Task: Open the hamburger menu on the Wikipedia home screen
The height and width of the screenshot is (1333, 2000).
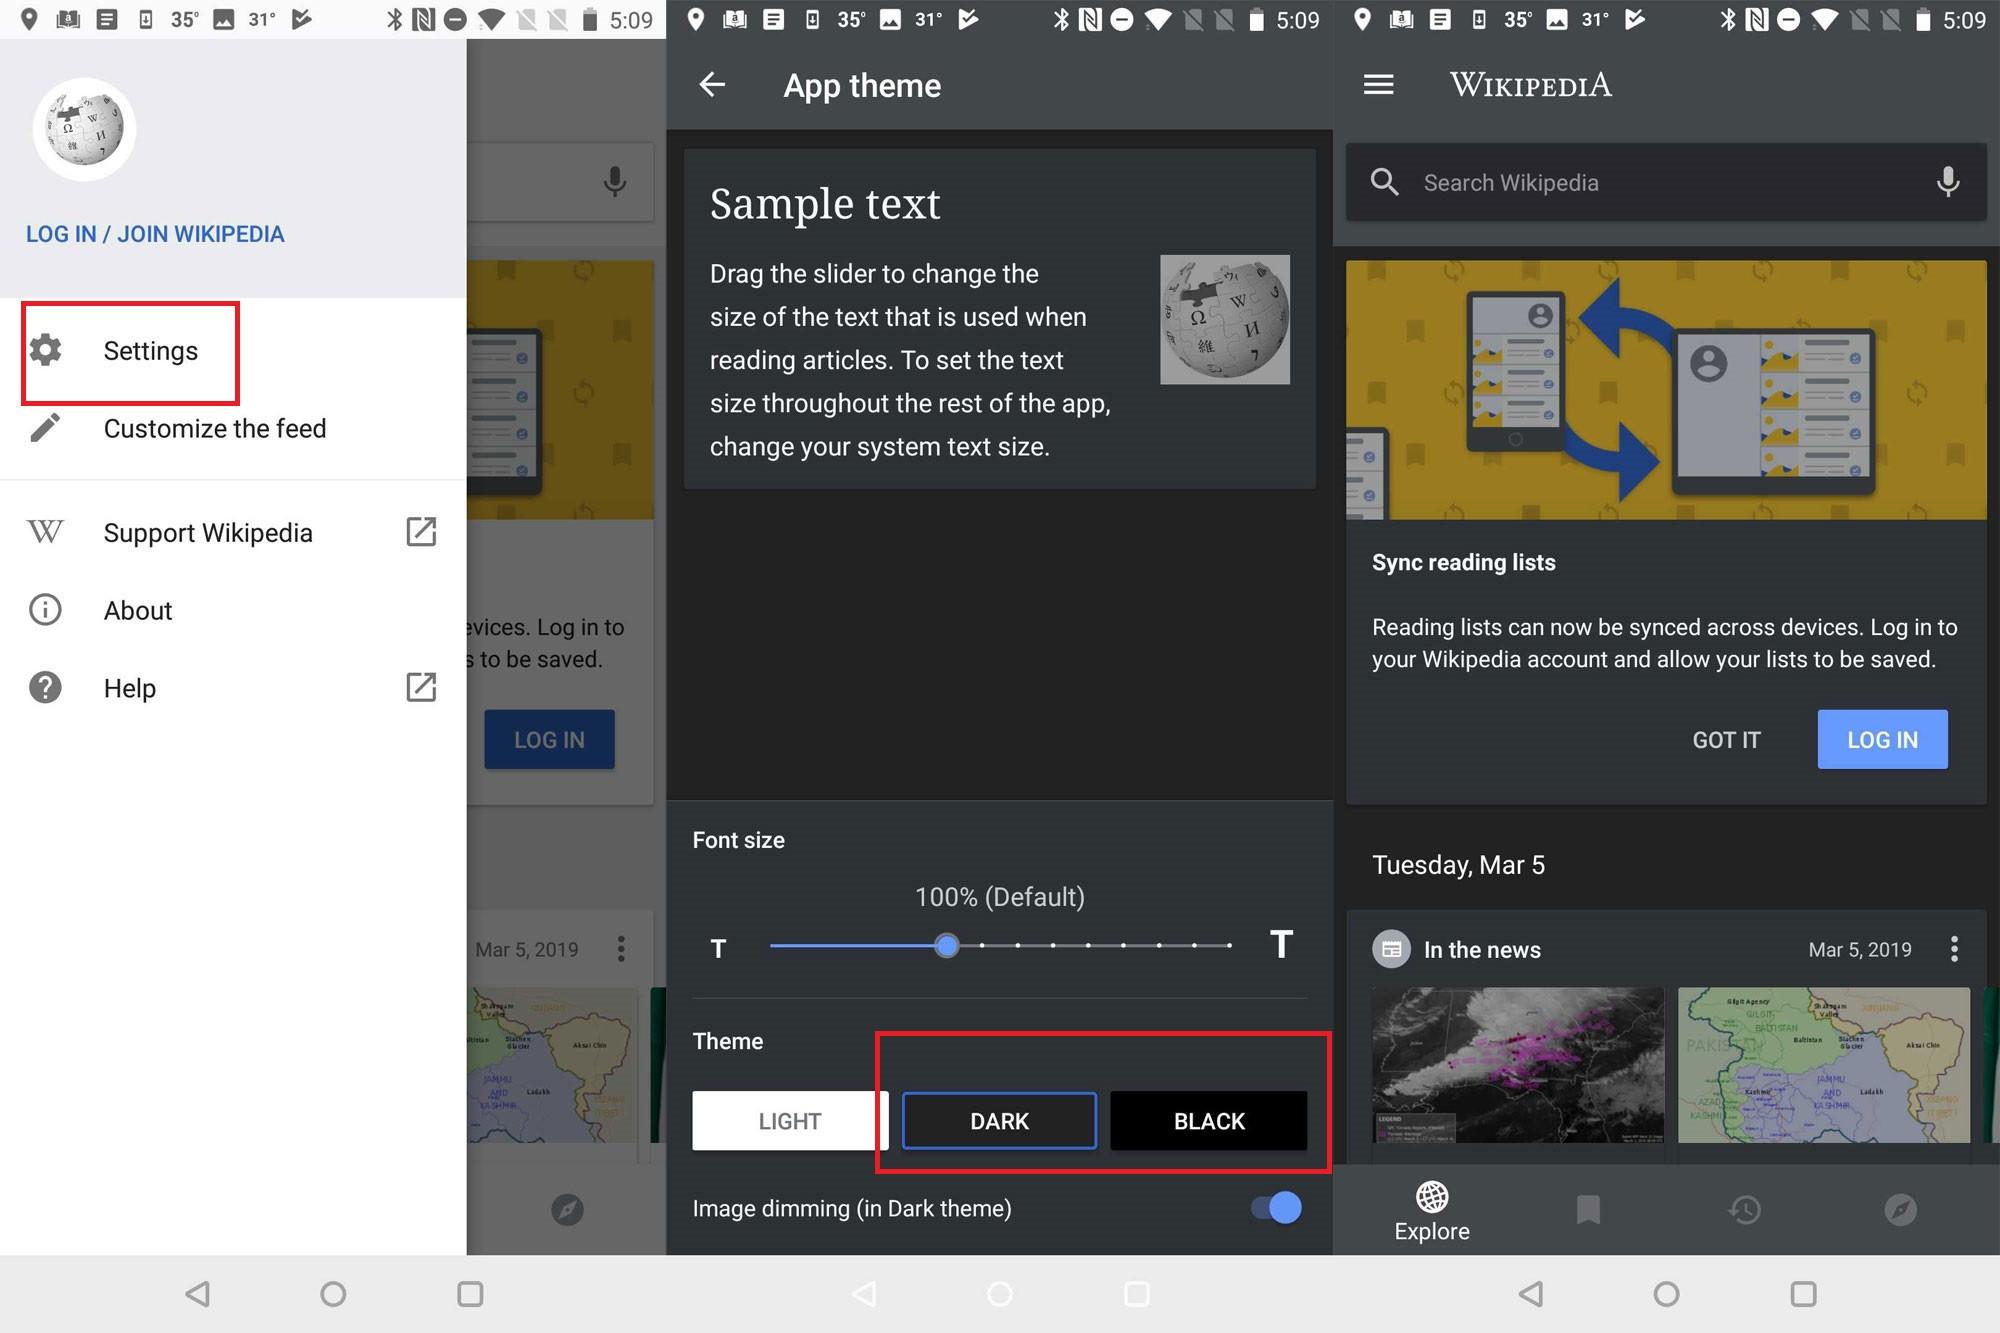Action: 1378,85
